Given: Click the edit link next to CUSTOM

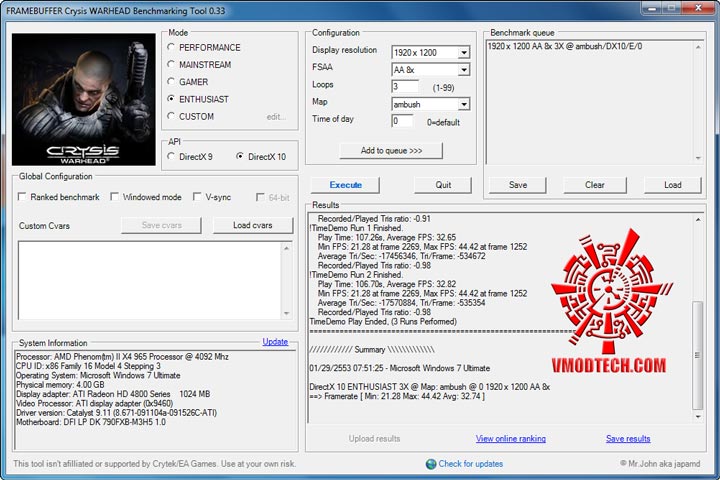Looking at the screenshot, I should (276, 117).
